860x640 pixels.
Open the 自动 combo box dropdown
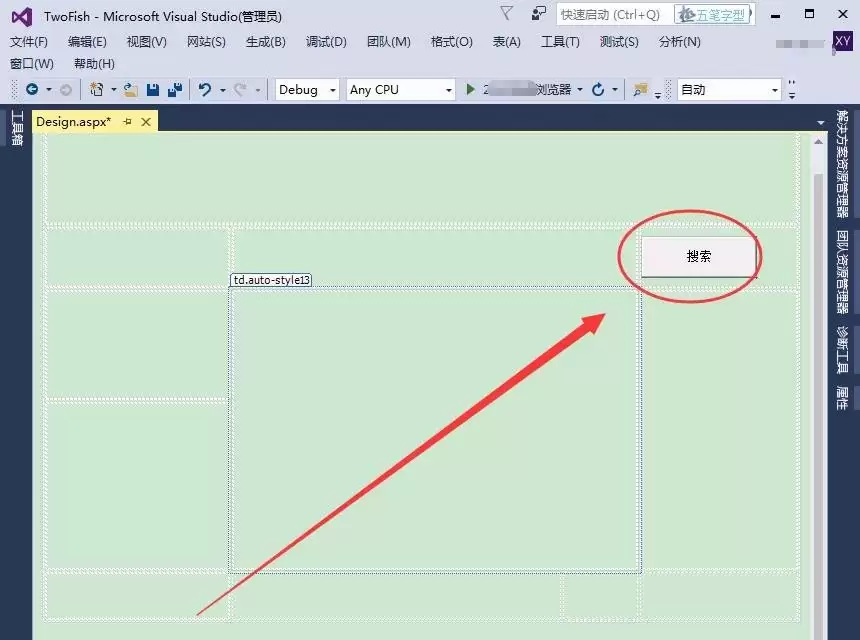[x=729, y=90]
